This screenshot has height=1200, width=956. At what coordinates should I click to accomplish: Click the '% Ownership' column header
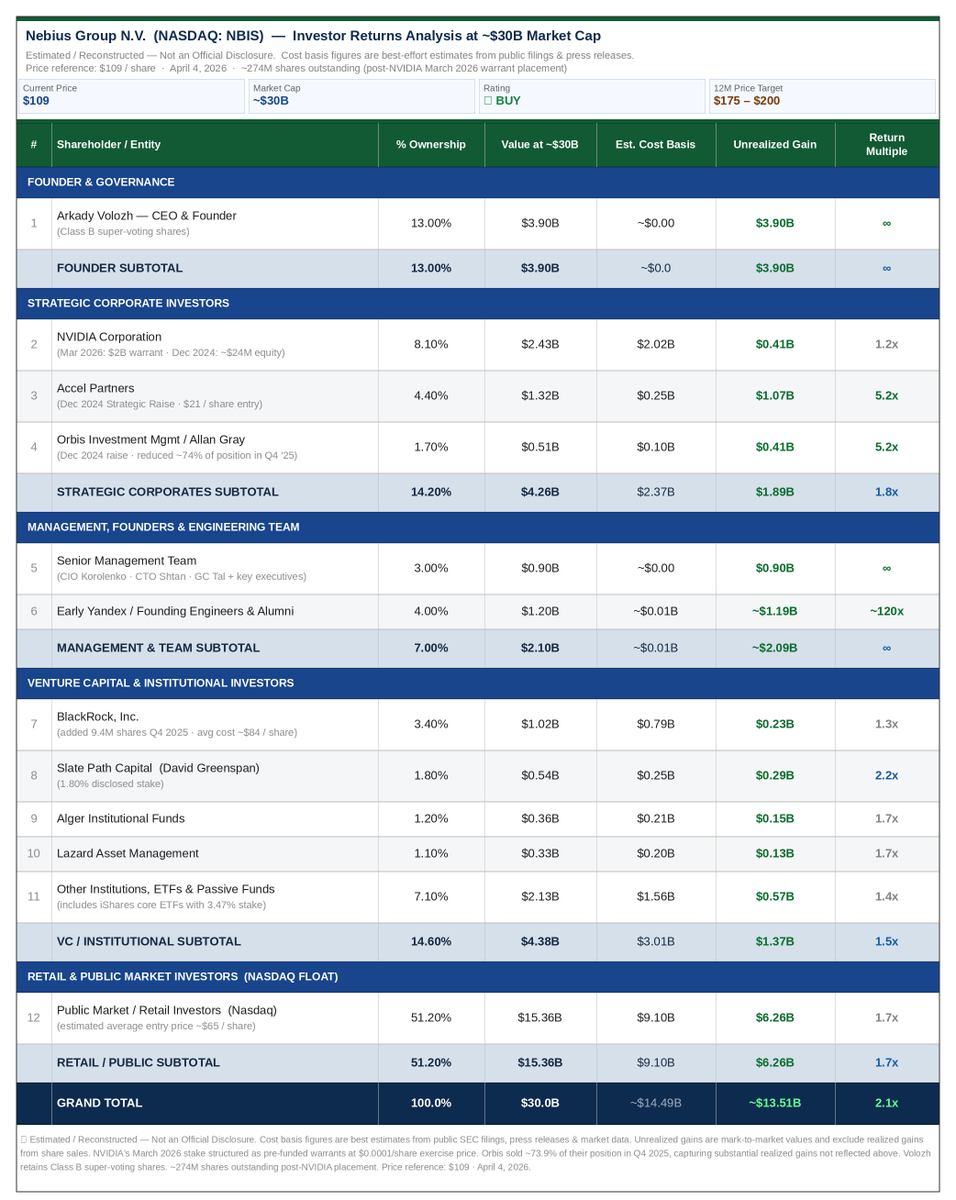pos(431,144)
